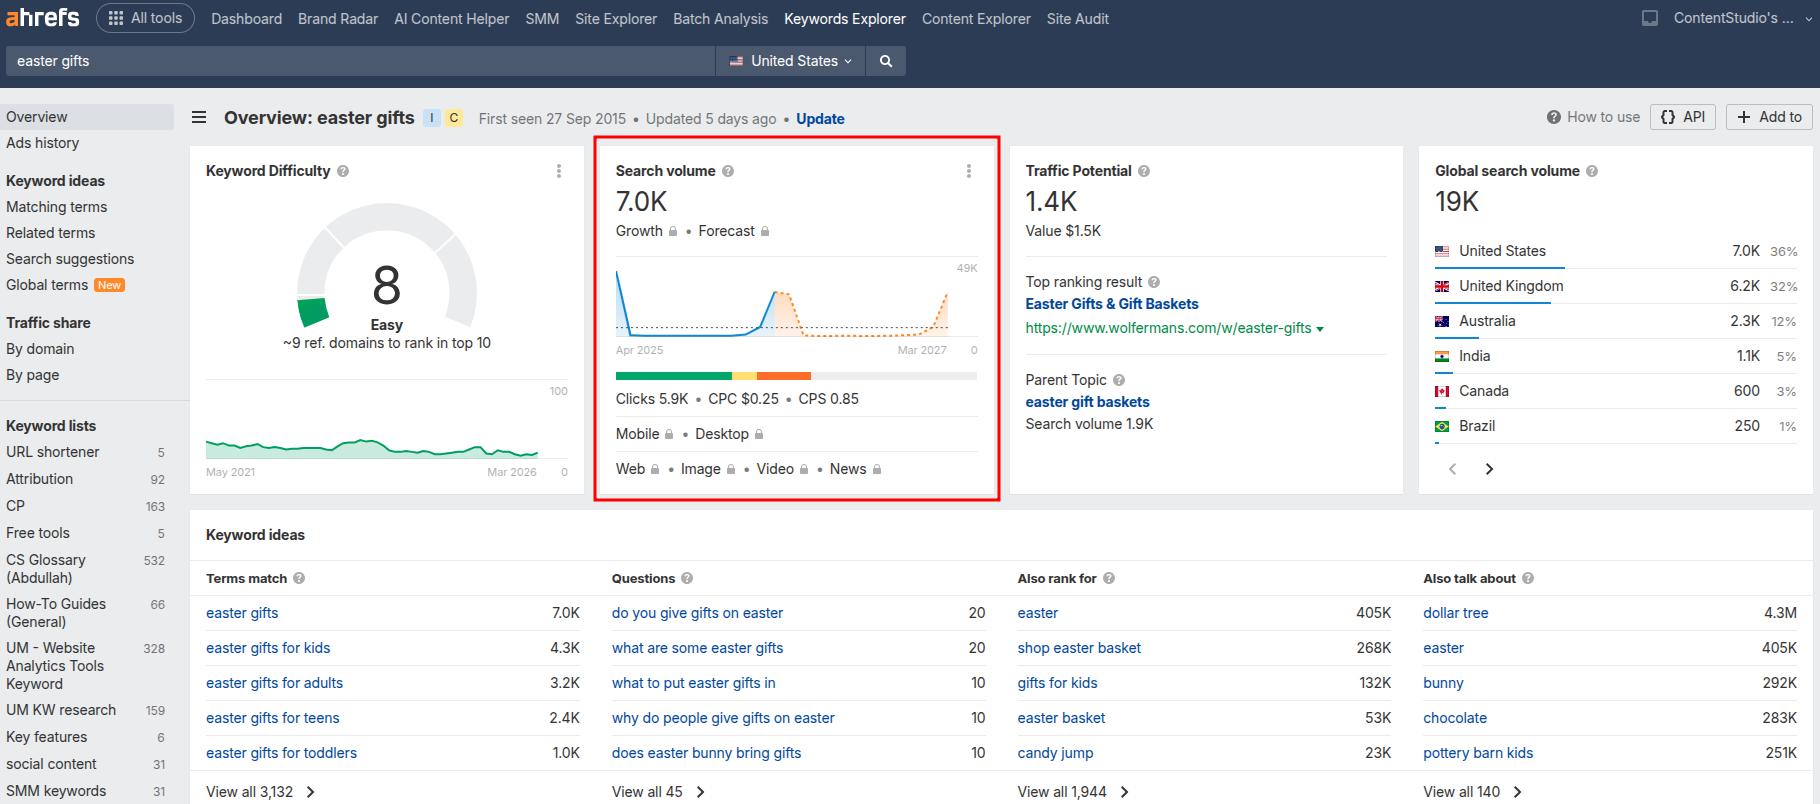This screenshot has width=1820, height=804.
Task: Click United Kingdom row in global volume
Action: click(1615, 286)
